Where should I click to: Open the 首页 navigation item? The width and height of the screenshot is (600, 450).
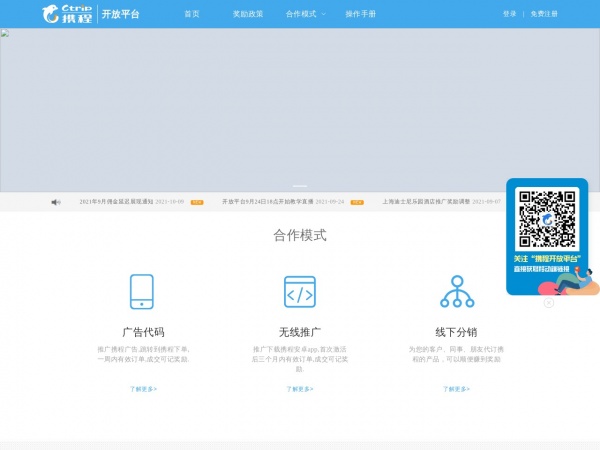point(192,14)
